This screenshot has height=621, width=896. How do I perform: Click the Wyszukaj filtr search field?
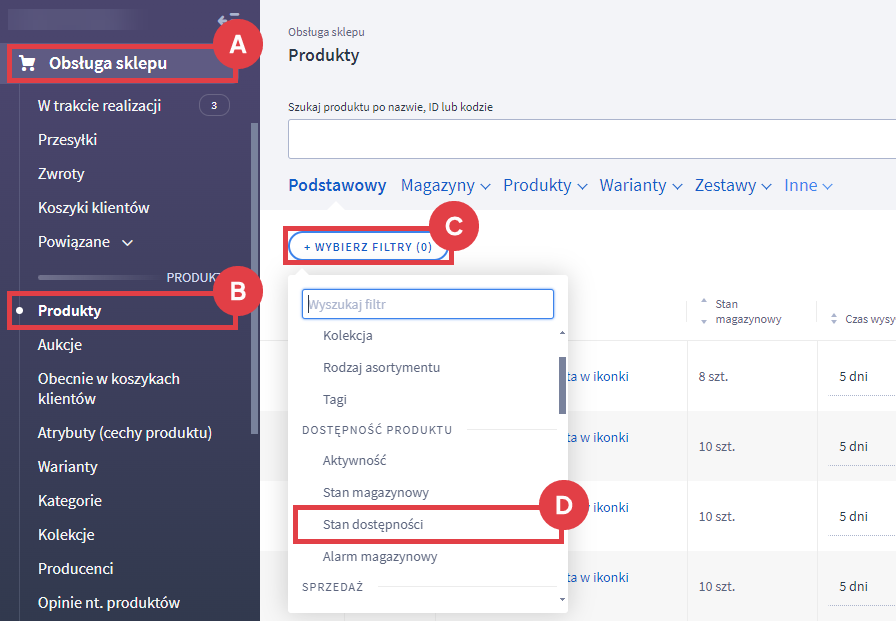tap(427, 304)
